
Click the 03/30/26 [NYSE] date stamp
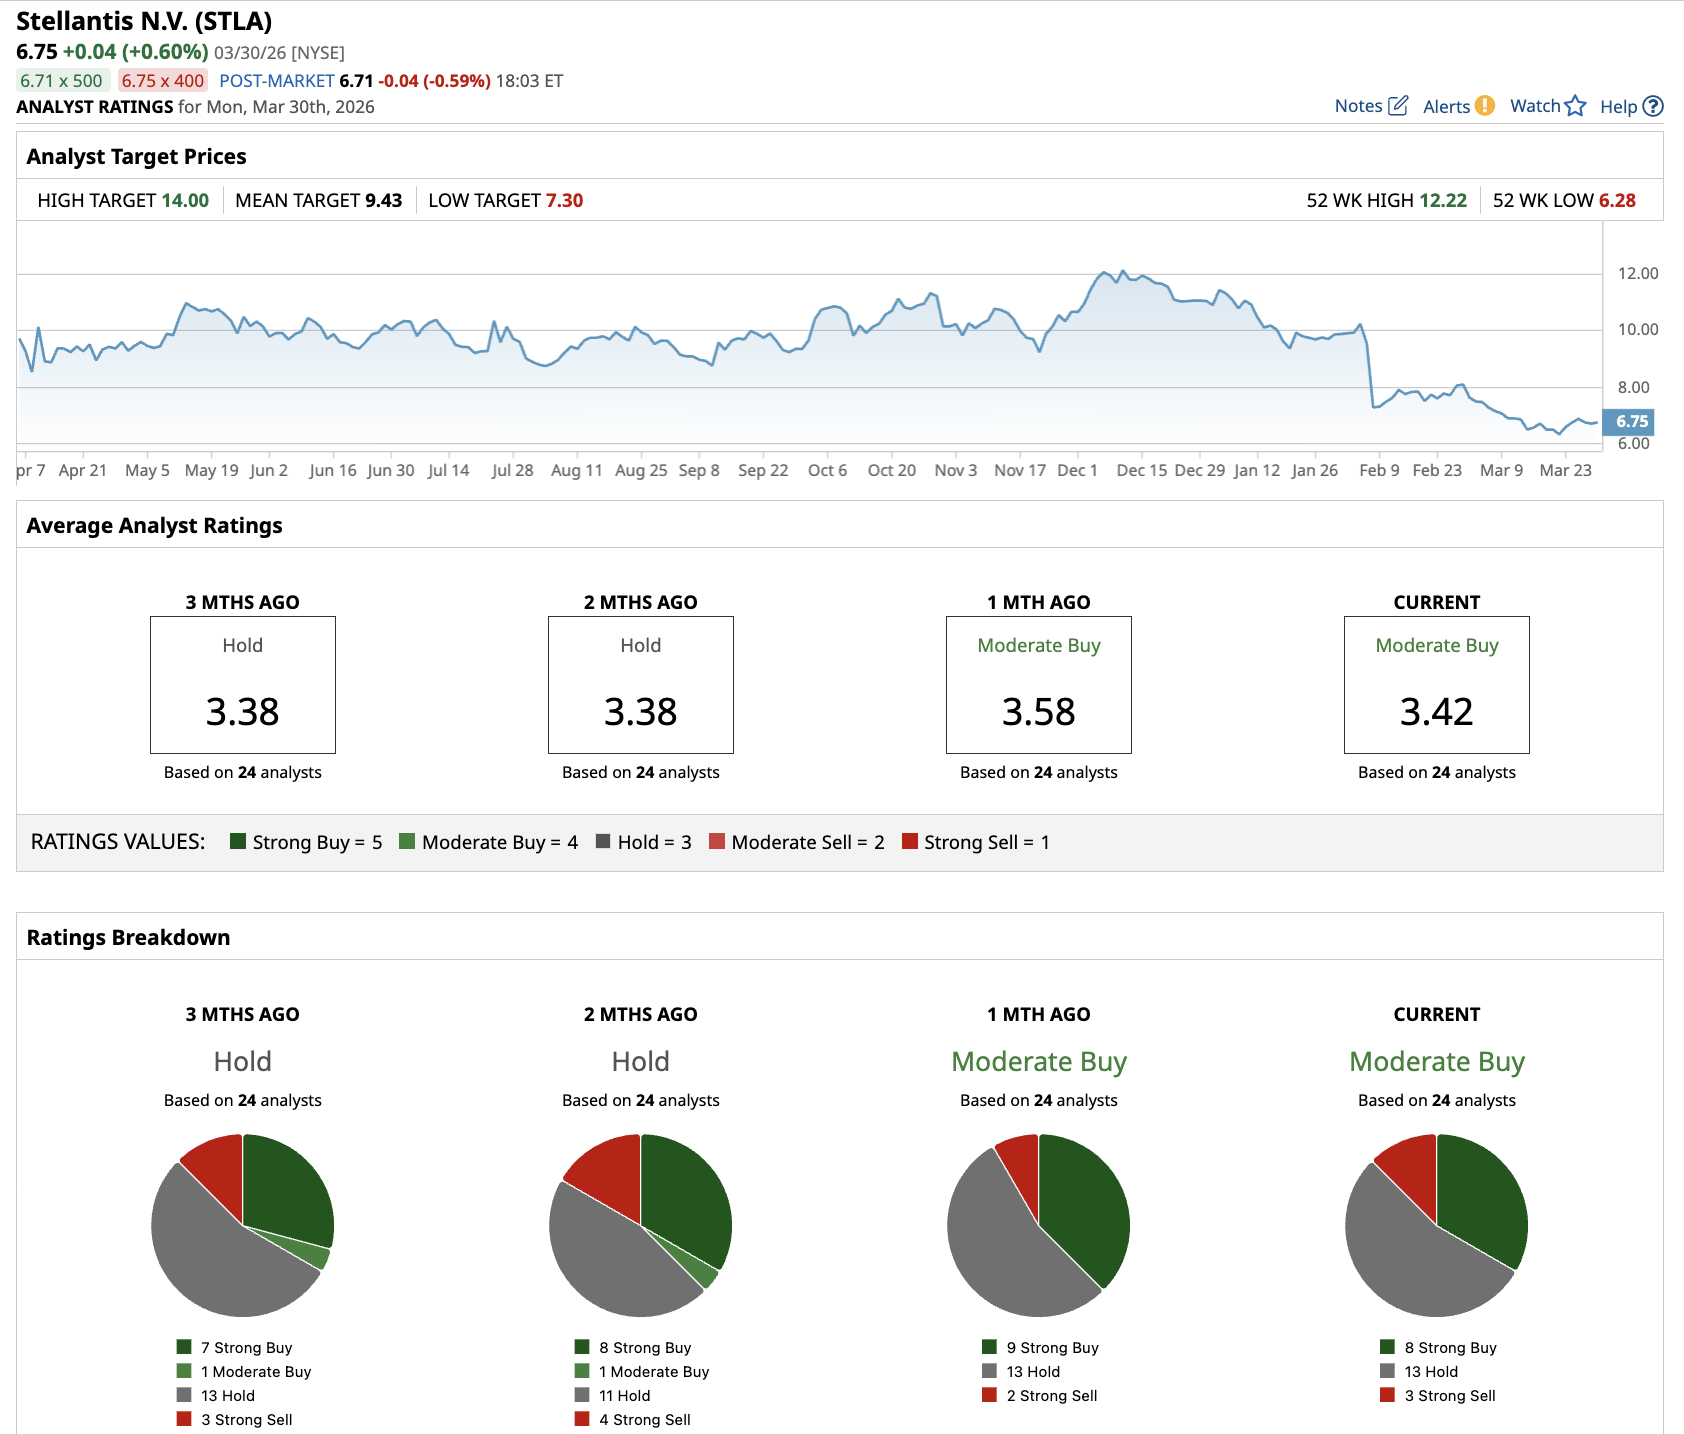point(279,53)
